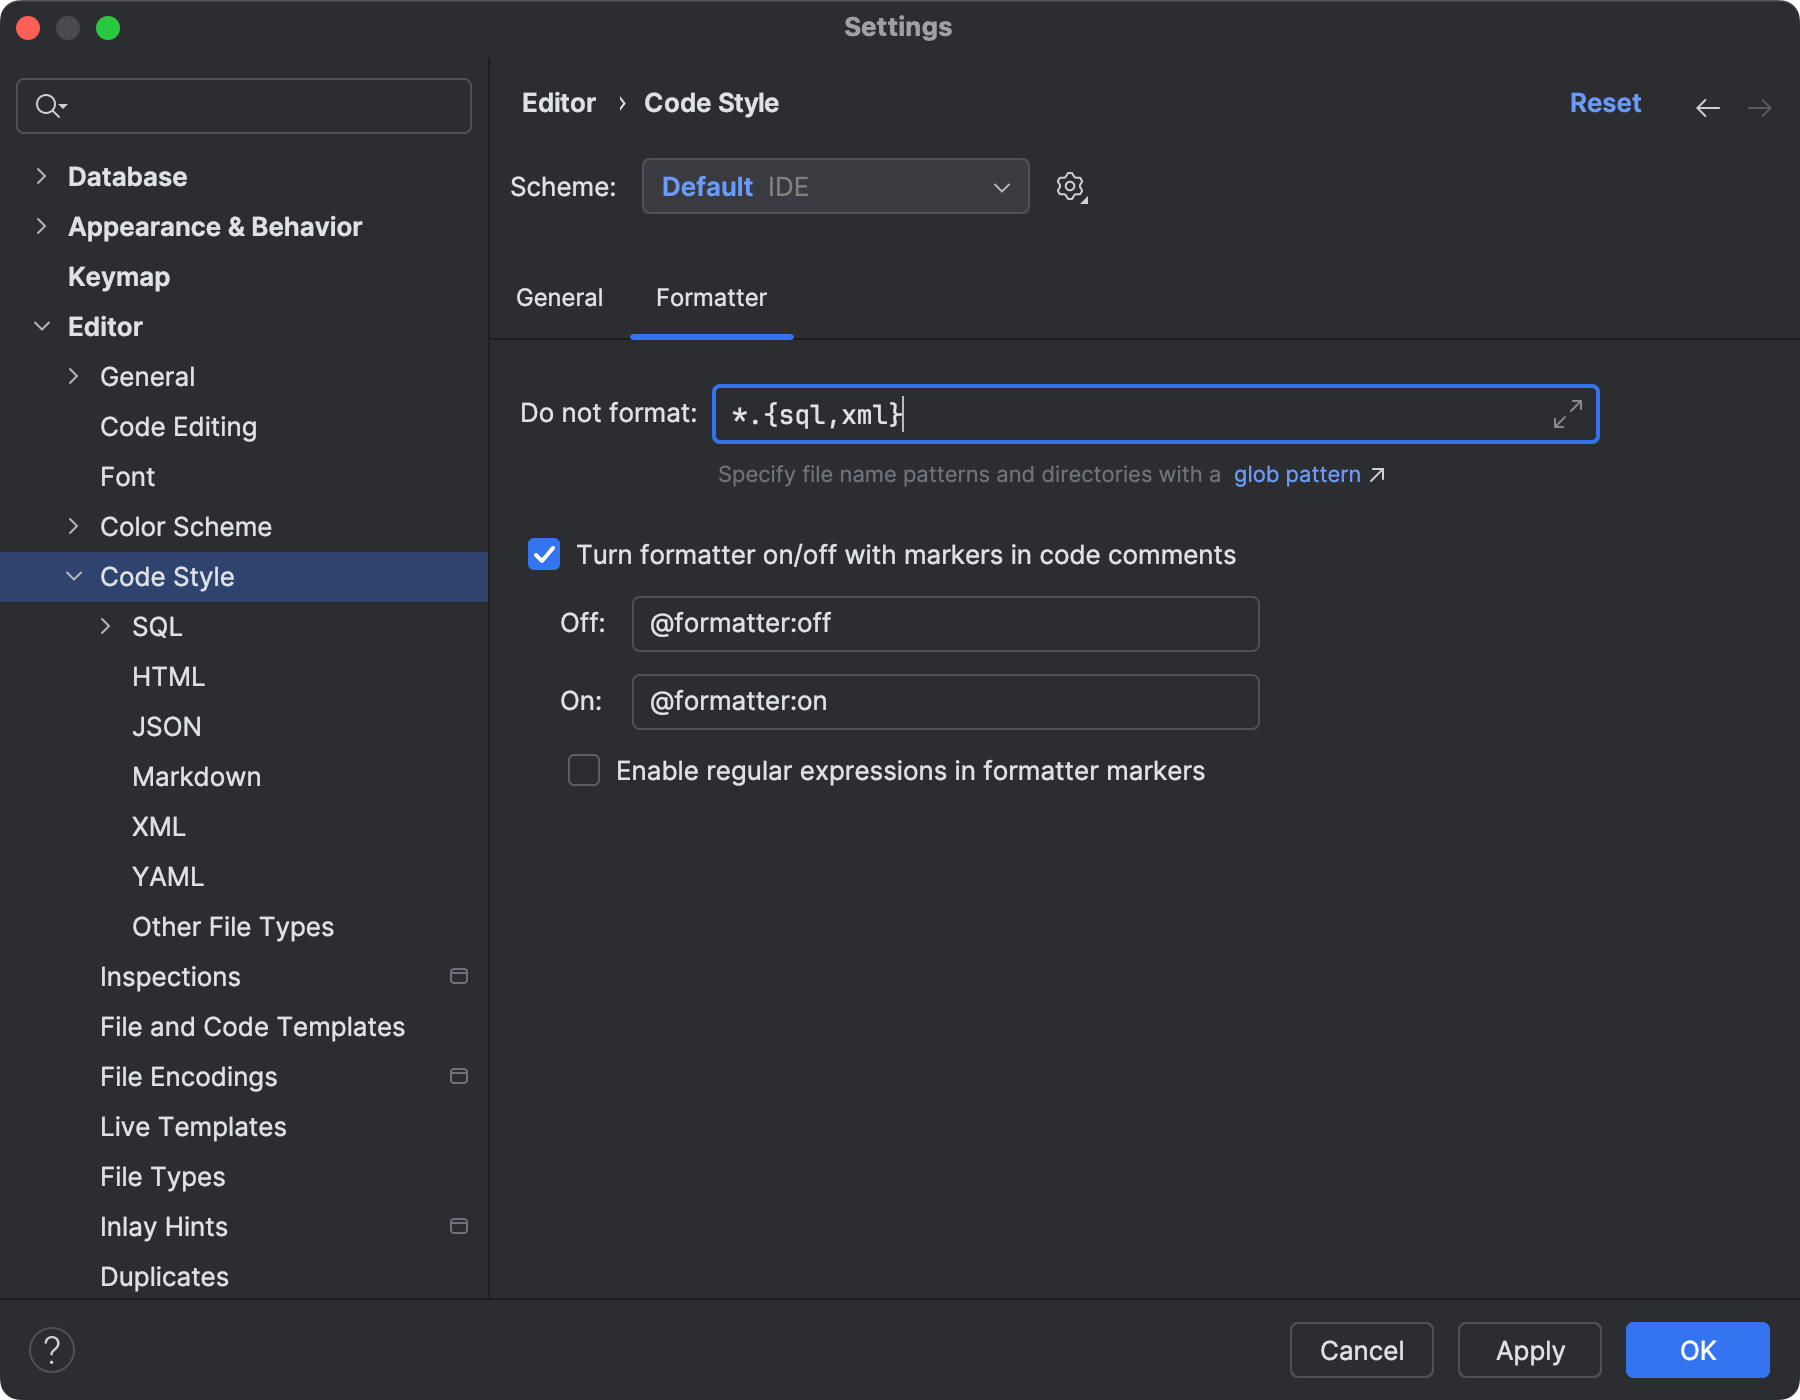Click the @formatter:off input field
1800x1400 pixels.
944,623
